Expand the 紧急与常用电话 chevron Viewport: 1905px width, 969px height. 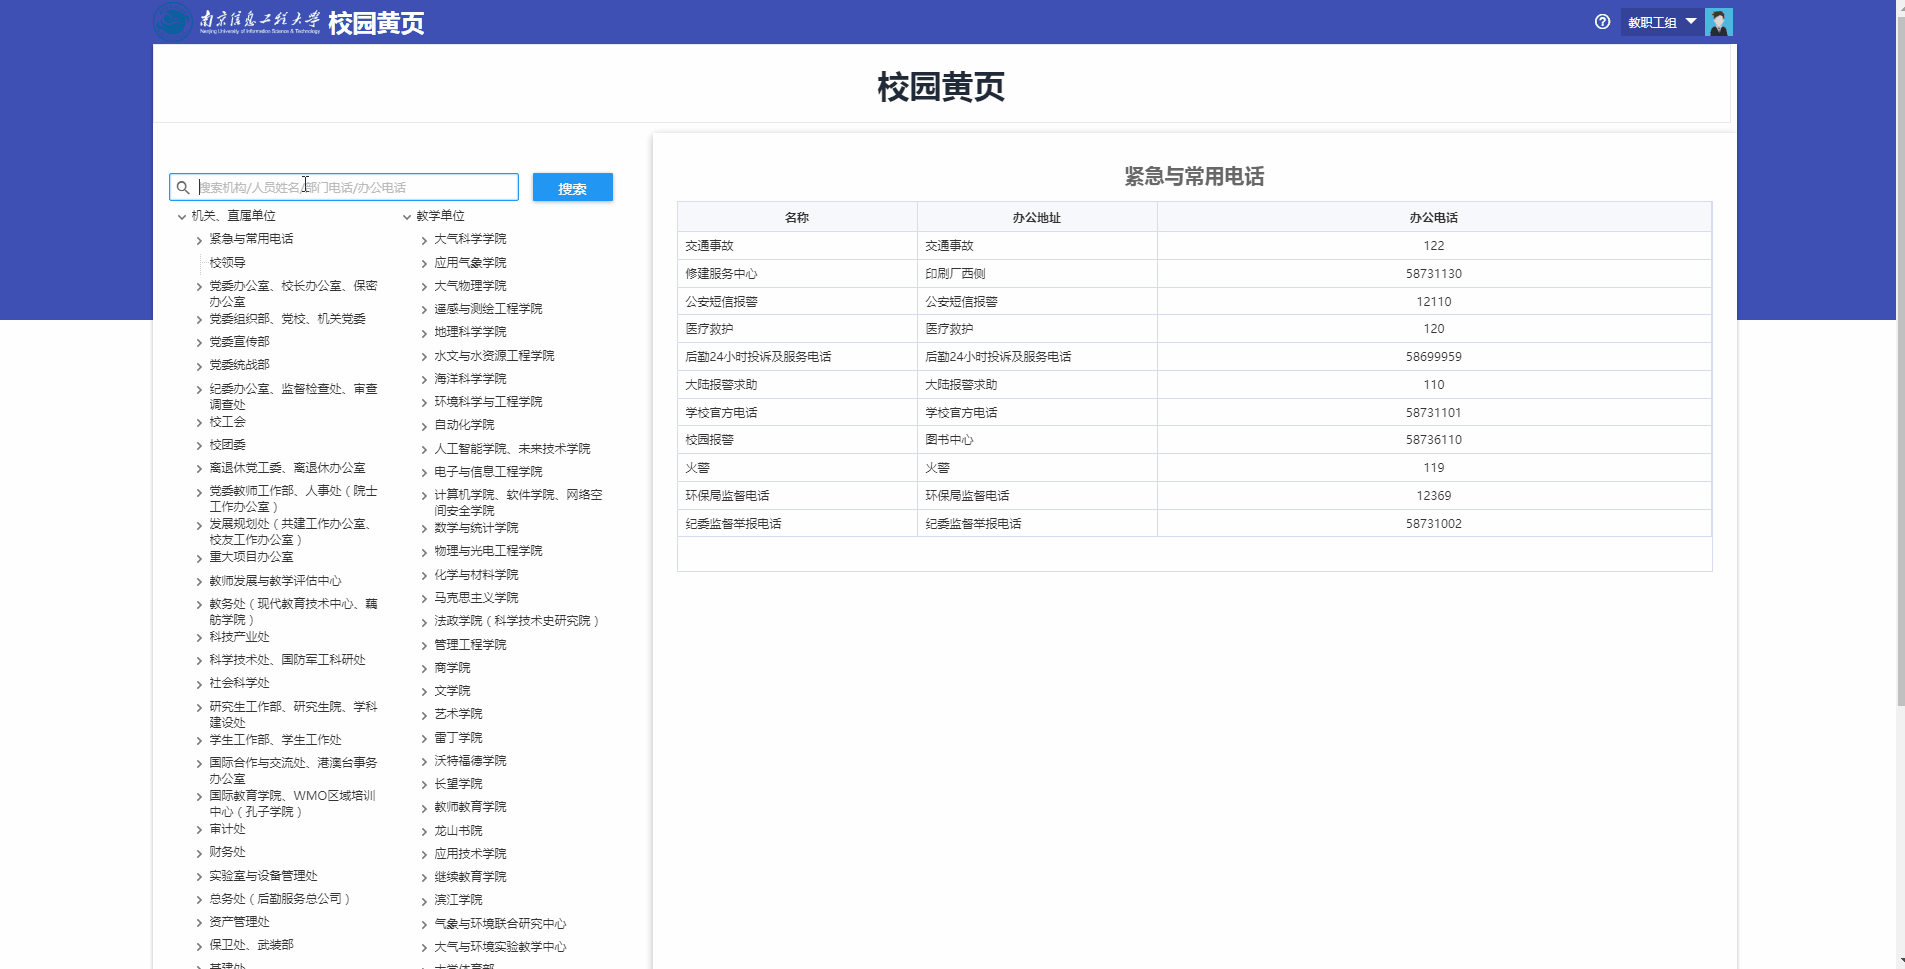[199, 240]
